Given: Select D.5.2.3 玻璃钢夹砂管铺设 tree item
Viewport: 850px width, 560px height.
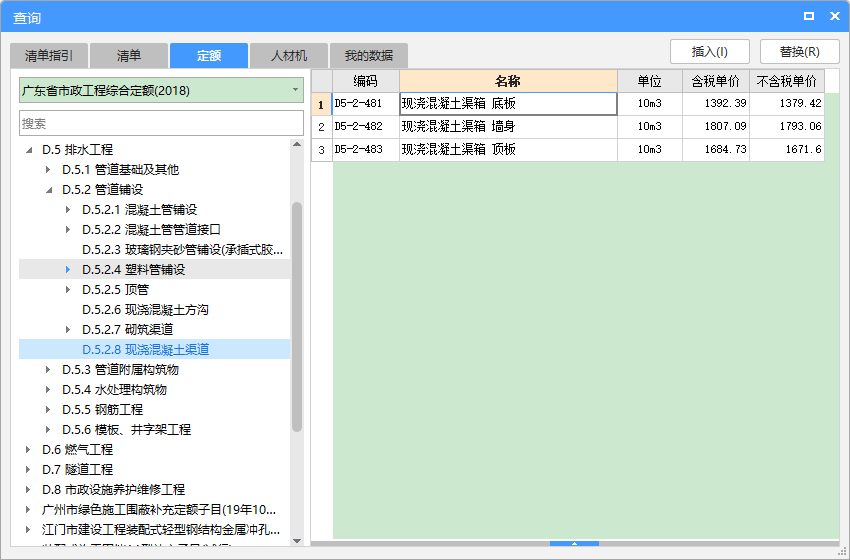Looking at the screenshot, I should 183,250.
